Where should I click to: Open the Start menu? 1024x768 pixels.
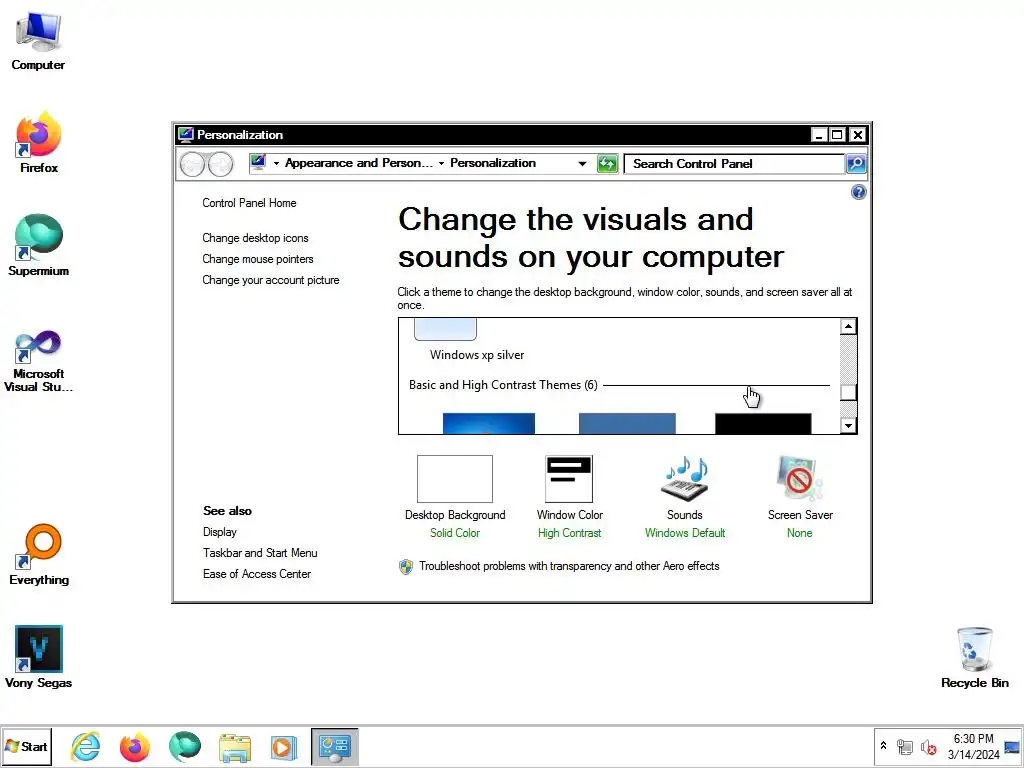[27, 746]
